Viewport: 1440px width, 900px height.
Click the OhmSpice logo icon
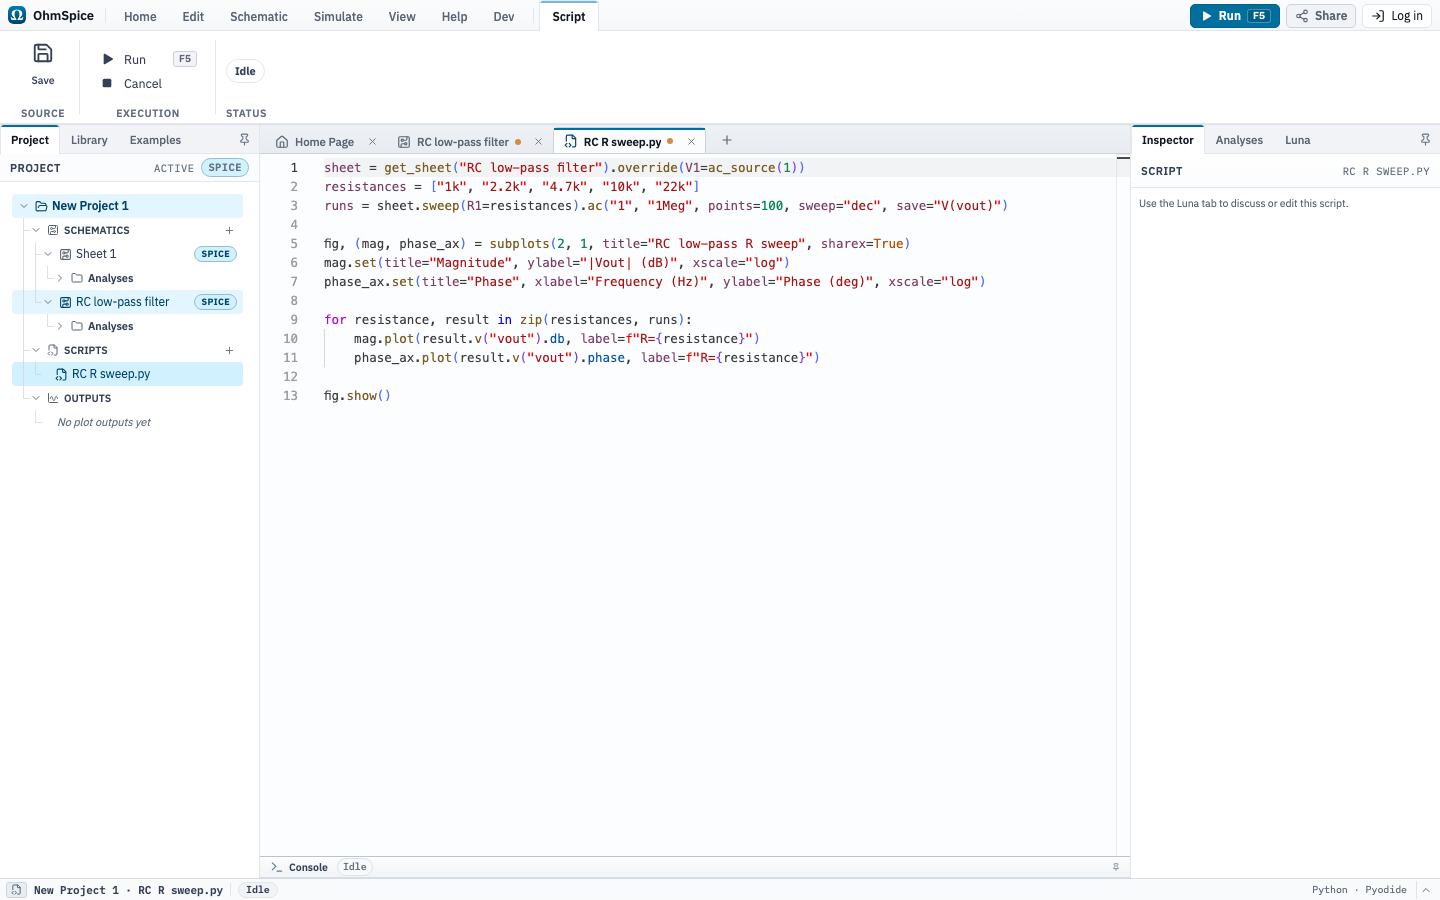click(17, 16)
